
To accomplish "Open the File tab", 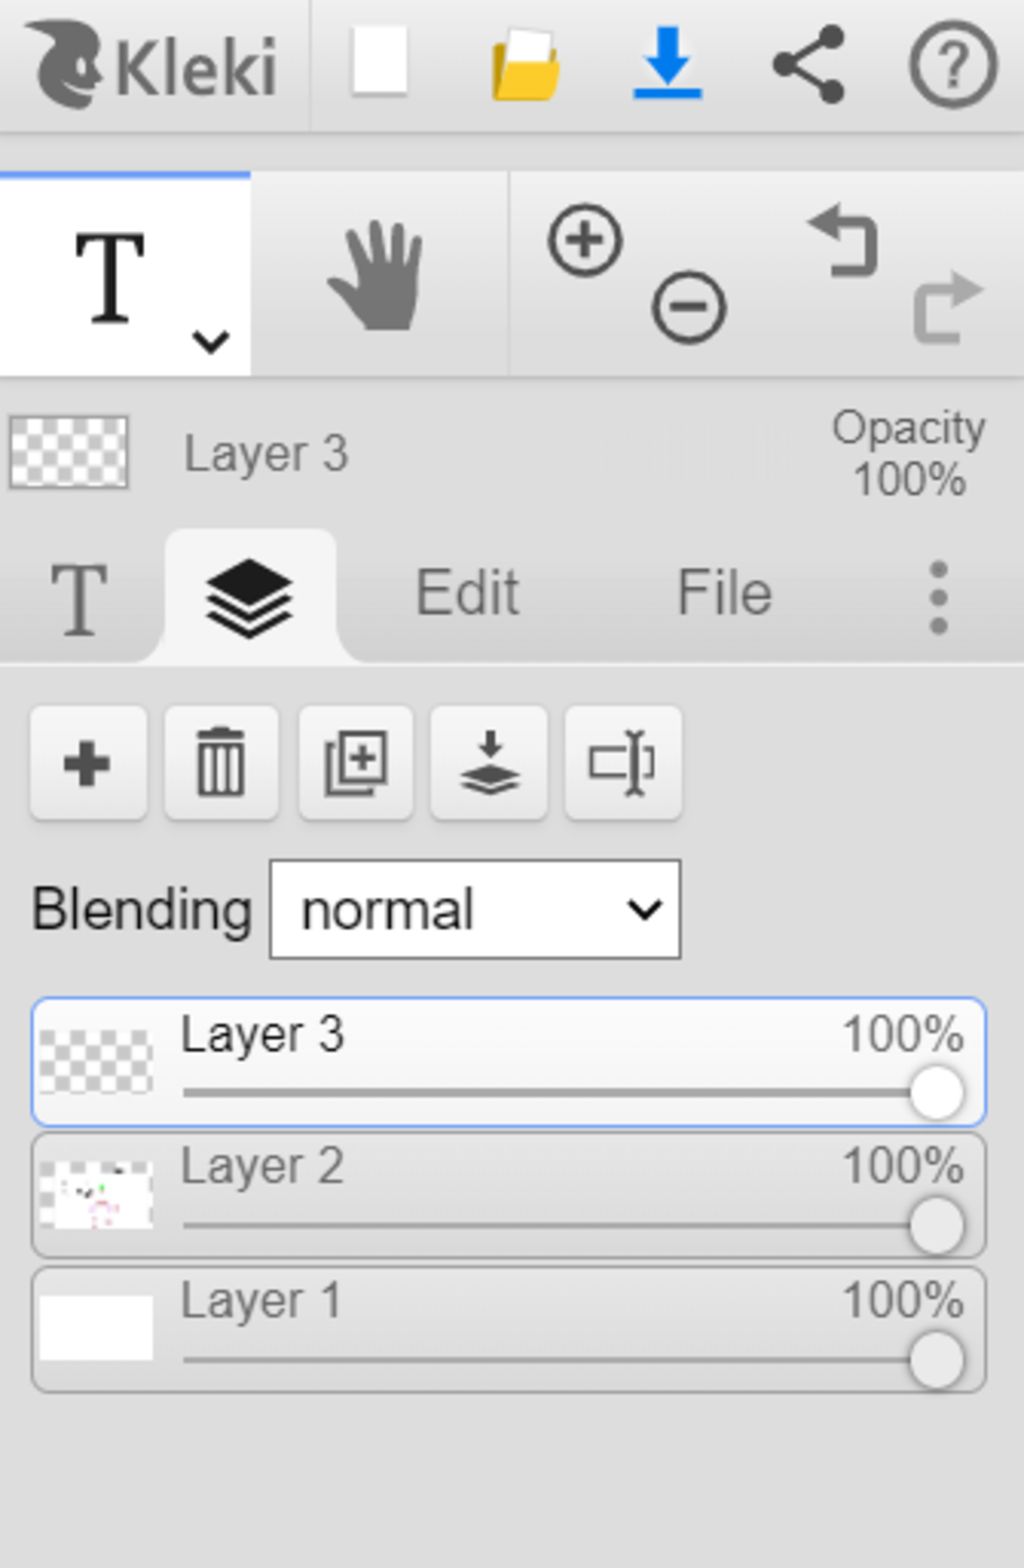I will [x=724, y=592].
